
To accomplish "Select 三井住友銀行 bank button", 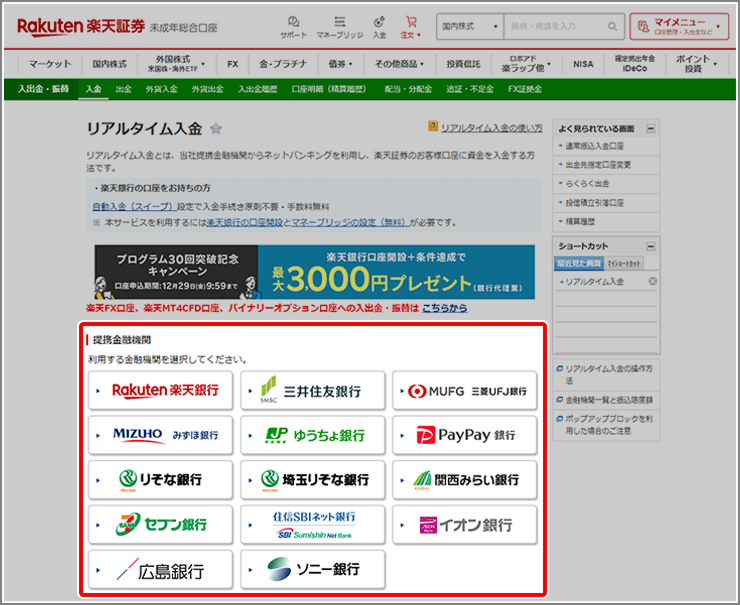I will point(312,390).
